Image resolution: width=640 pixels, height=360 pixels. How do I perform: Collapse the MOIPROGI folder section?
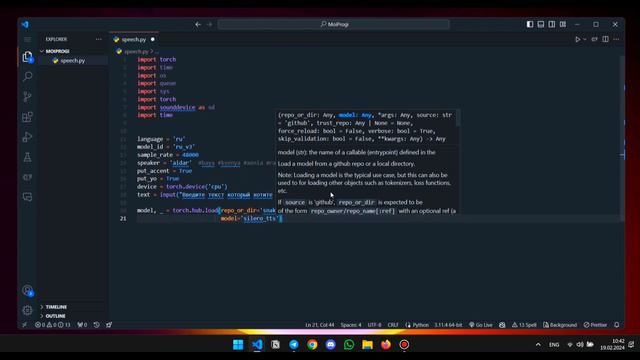pos(73,51)
